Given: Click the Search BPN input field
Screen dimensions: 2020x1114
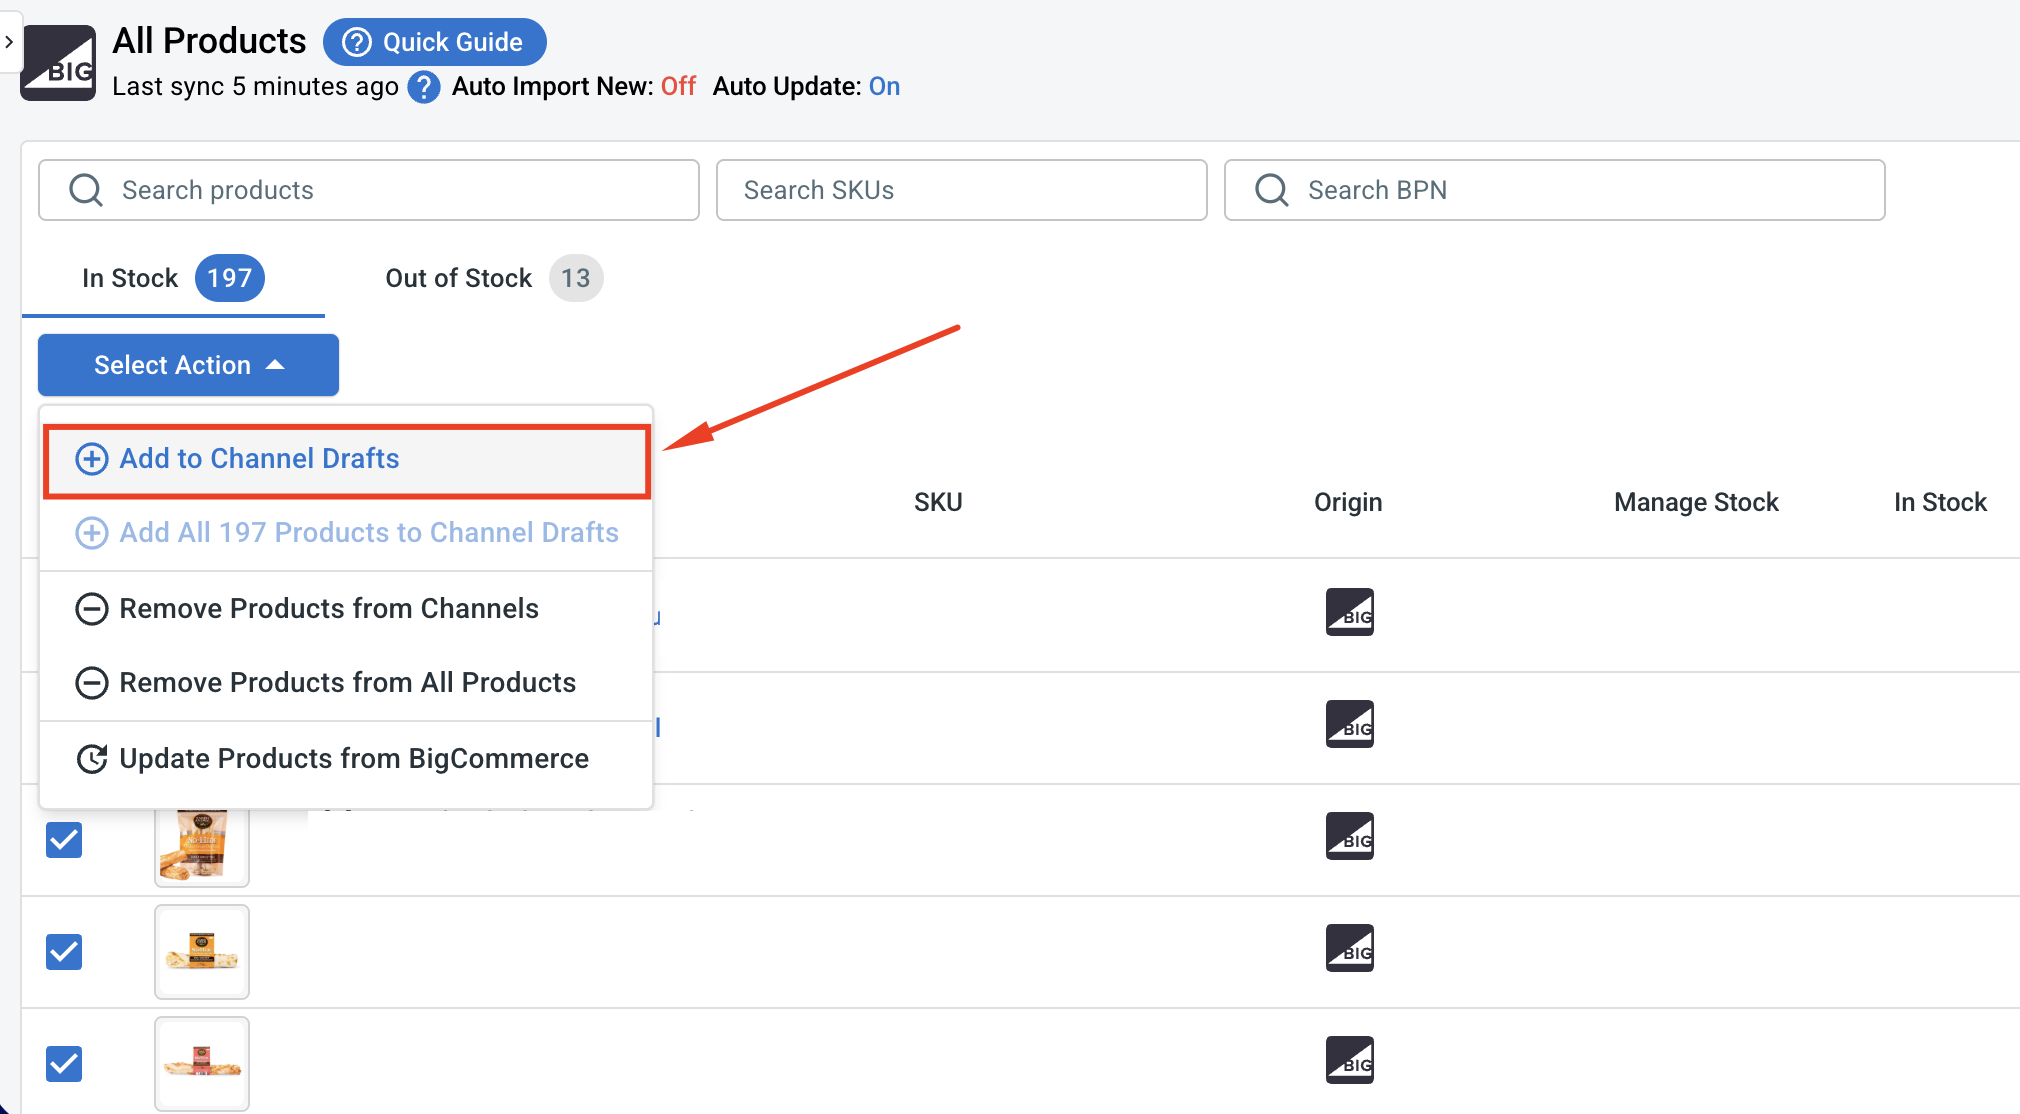Looking at the screenshot, I should tap(1555, 190).
